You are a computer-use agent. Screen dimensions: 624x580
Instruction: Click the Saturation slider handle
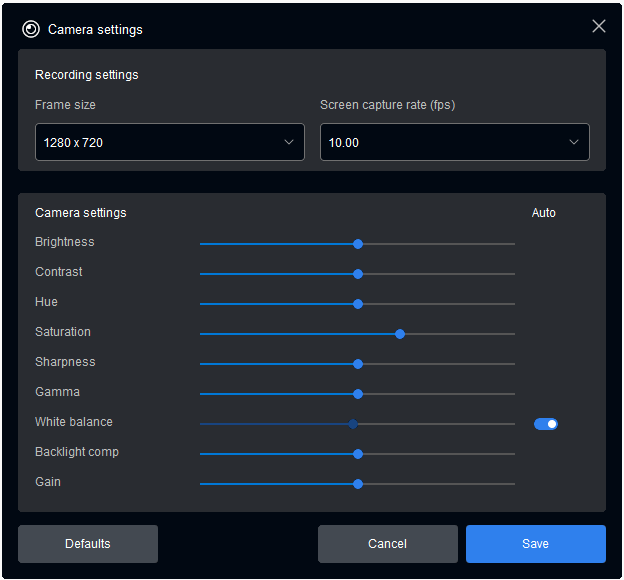point(400,334)
